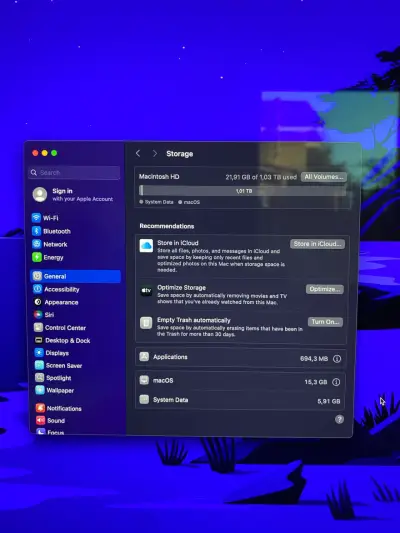Click the Recommendations heading
This screenshot has width=400, height=533.
point(167,226)
